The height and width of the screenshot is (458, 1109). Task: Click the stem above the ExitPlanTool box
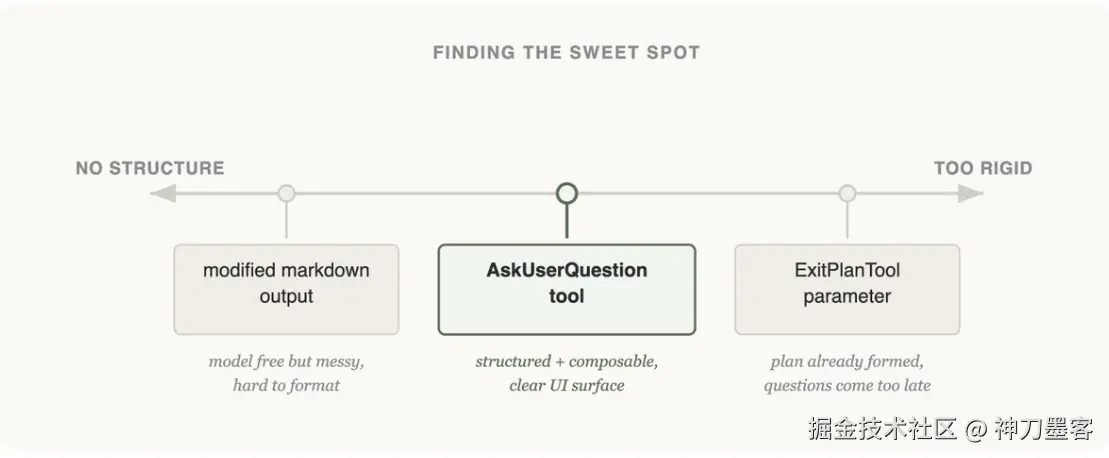847,222
